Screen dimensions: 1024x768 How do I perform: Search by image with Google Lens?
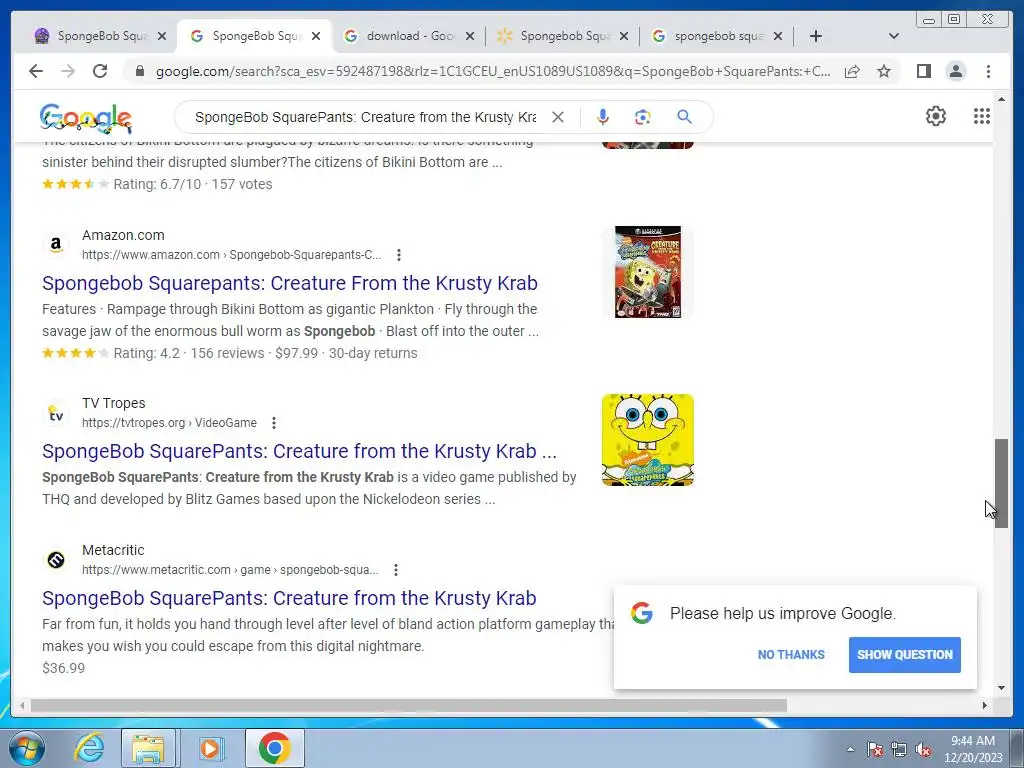click(643, 117)
